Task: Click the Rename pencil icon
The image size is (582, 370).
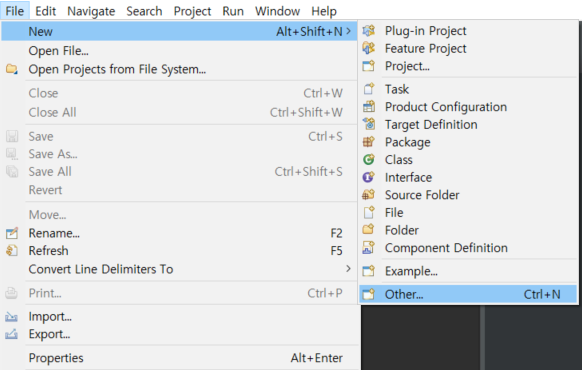Action: click(12, 233)
